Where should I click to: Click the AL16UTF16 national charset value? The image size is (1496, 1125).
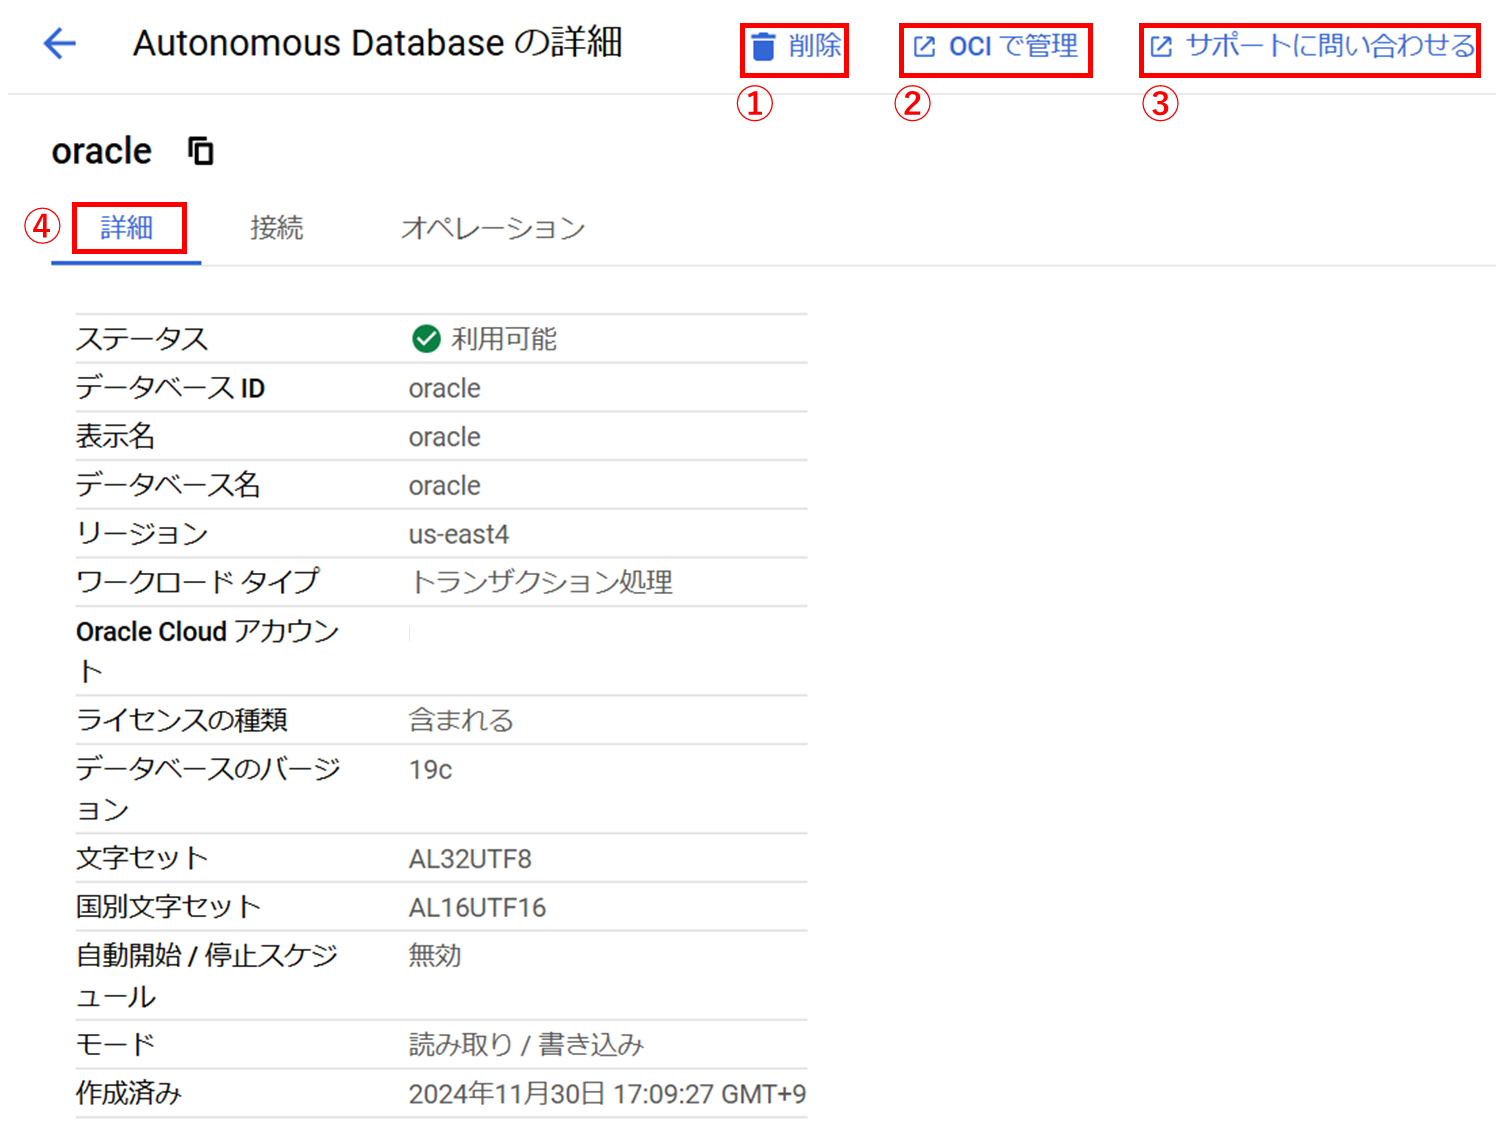pos(477,908)
